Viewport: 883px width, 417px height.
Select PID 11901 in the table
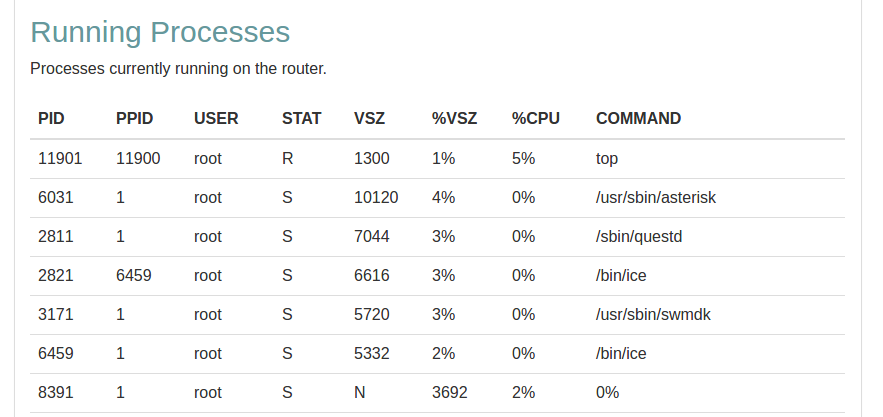tap(60, 158)
